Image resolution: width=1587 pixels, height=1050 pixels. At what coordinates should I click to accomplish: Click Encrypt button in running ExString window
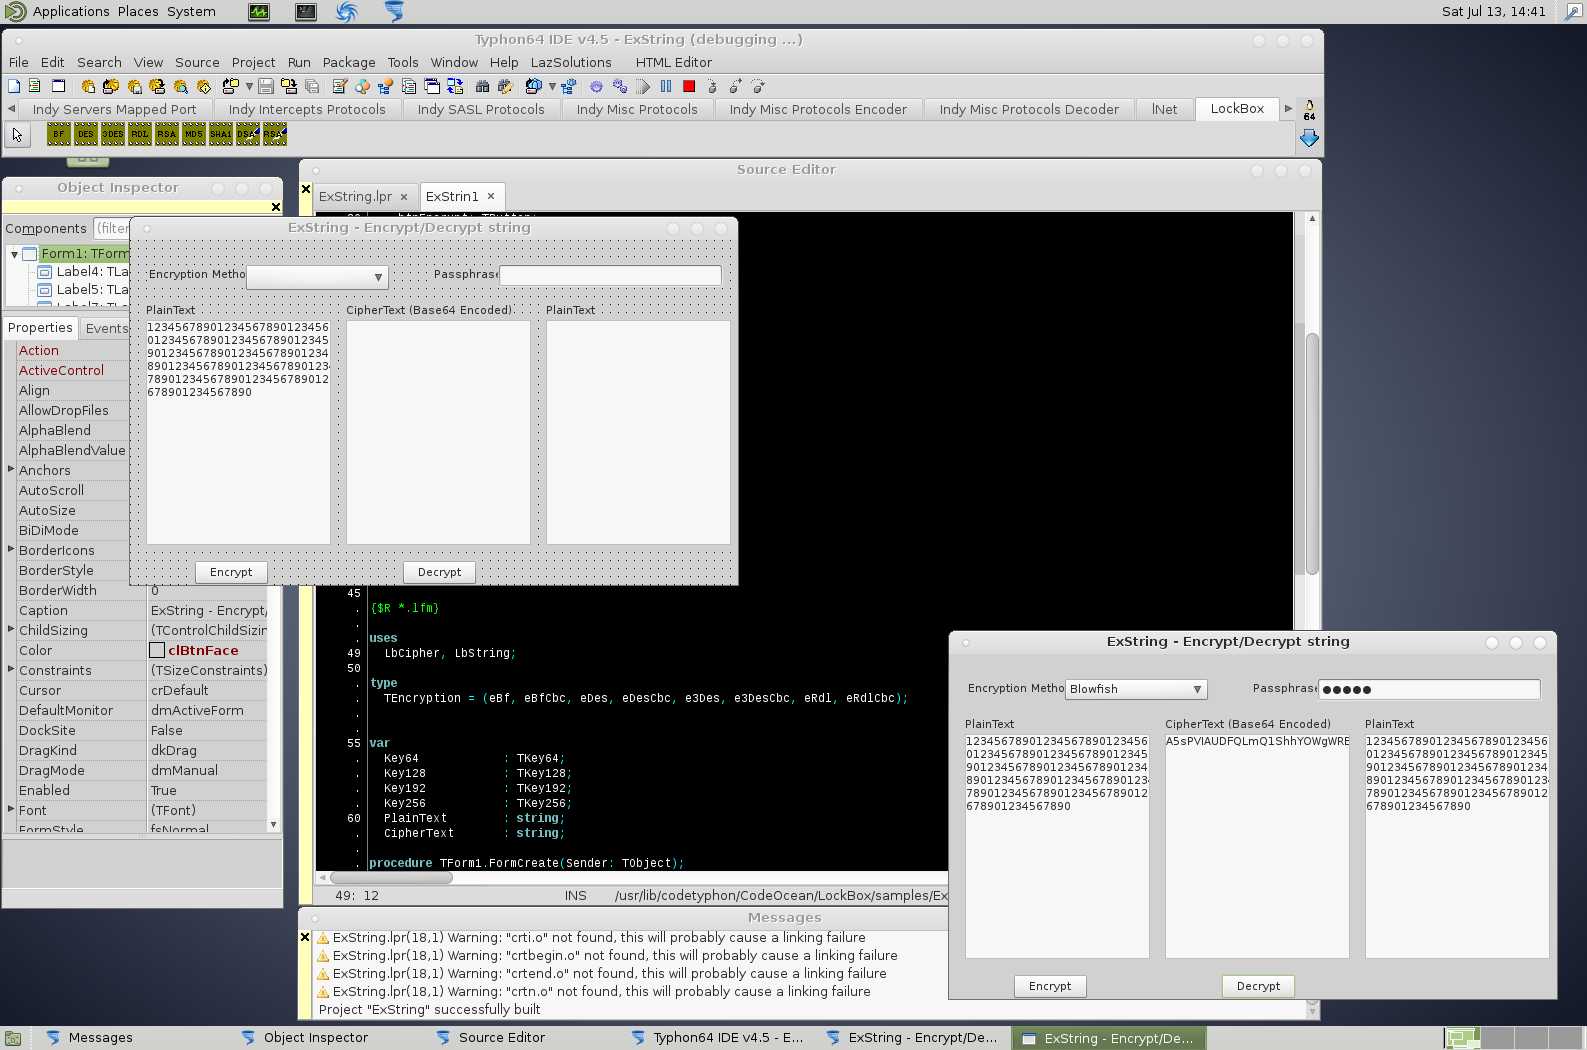click(1050, 986)
